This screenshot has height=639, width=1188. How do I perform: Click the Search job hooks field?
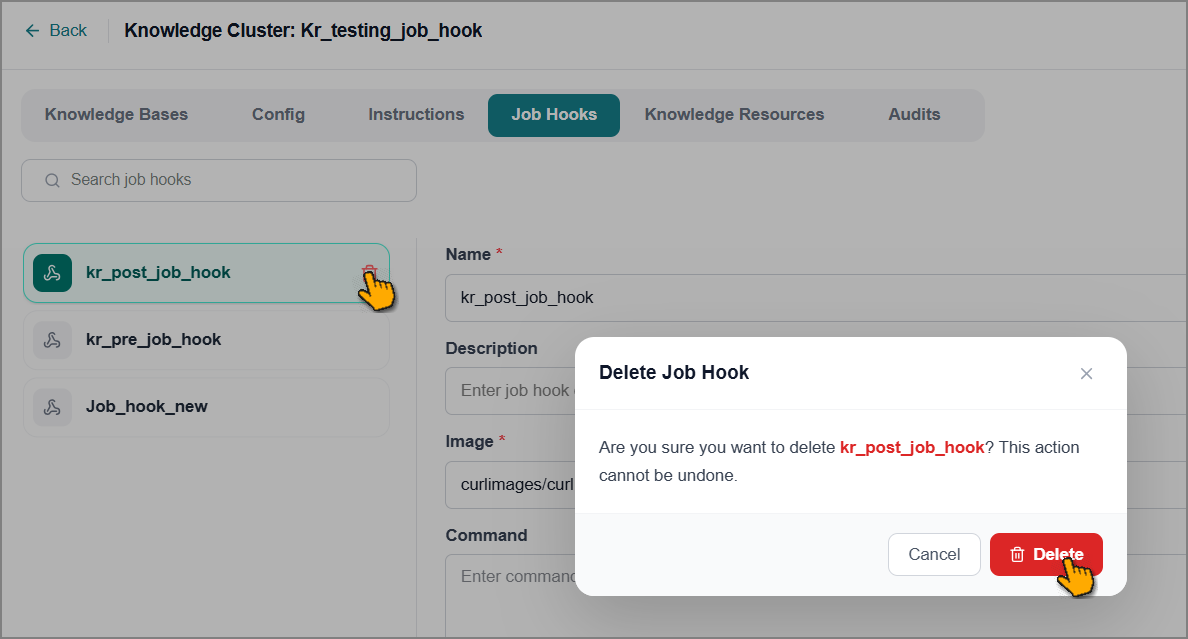point(219,180)
